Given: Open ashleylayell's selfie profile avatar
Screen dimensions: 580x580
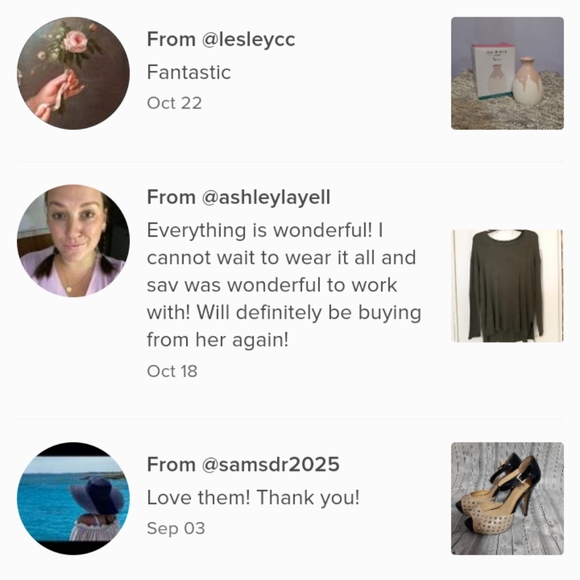Looking at the screenshot, I should pos(73,241).
